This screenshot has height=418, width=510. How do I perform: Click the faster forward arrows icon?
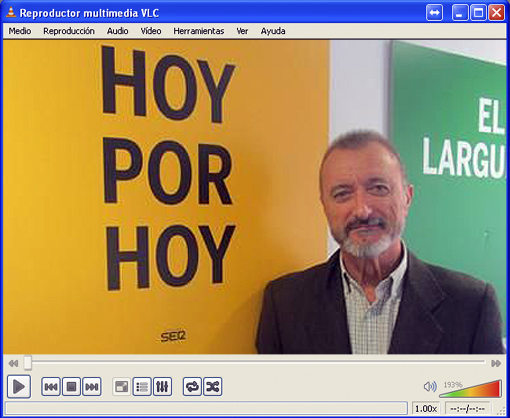pos(496,363)
